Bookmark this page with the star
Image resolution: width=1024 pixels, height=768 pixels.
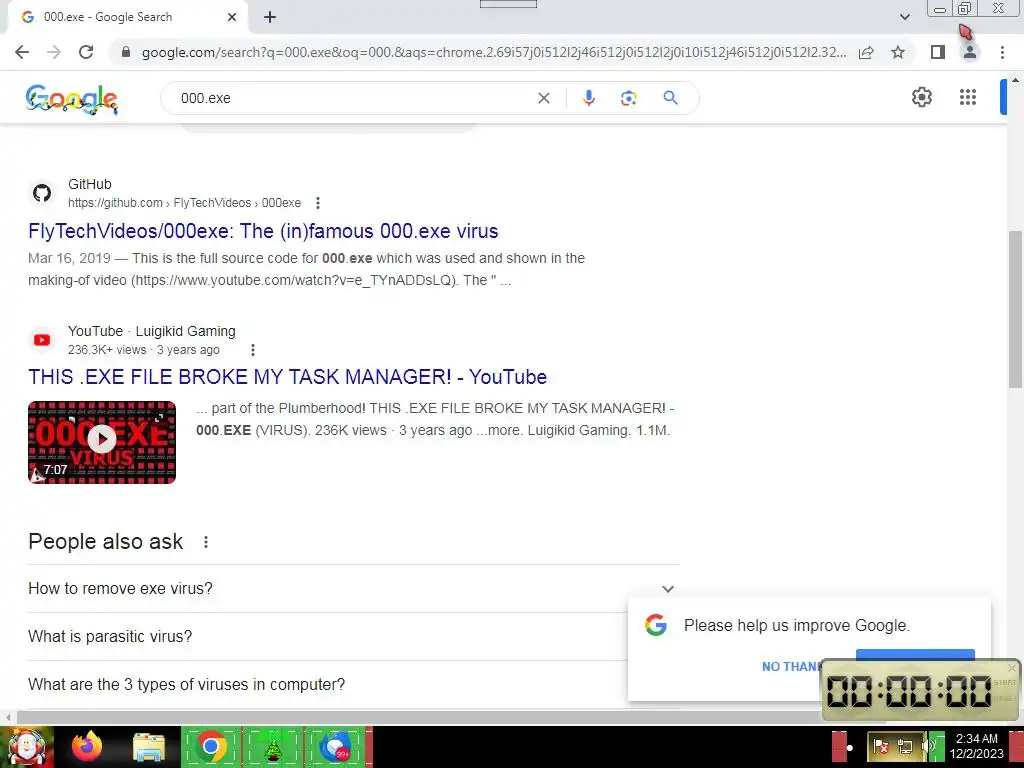[x=898, y=52]
